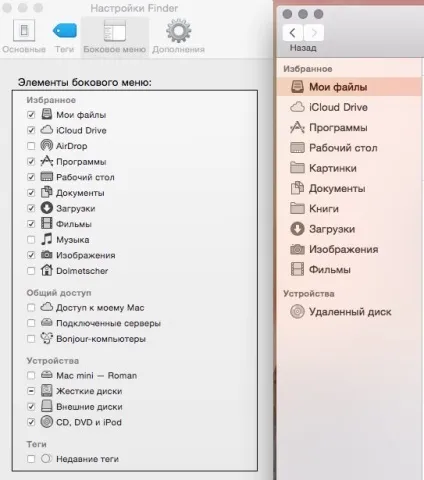The height and width of the screenshot is (480, 424).
Task: Check the Dolmetscher home folder checkbox
Action: [x=31, y=271]
